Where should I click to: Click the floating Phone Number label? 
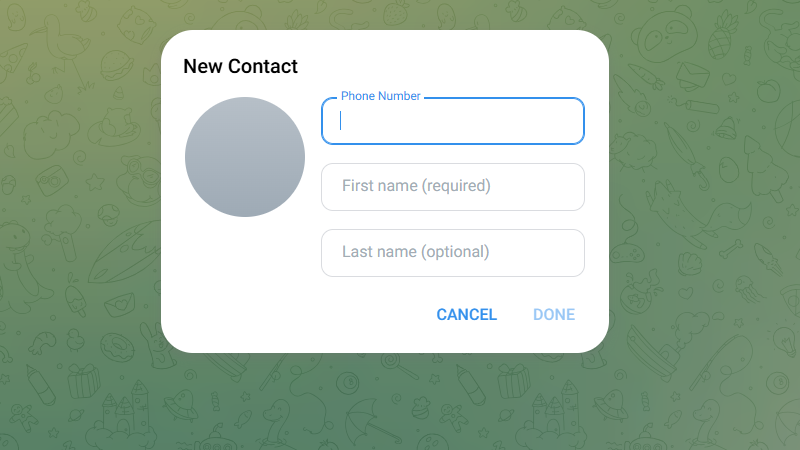click(x=380, y=96)
